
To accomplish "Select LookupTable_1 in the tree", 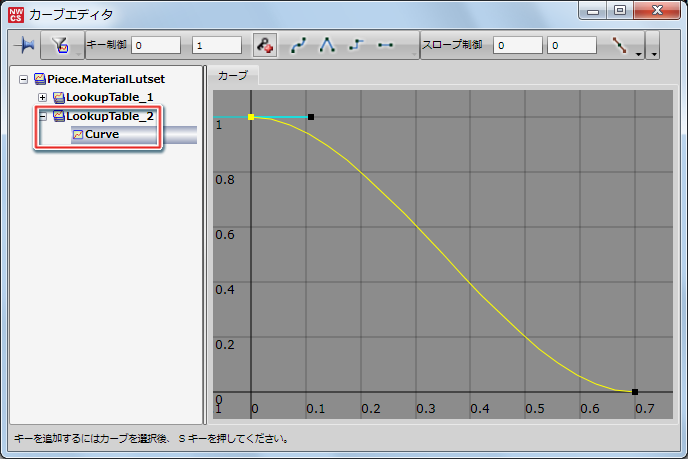I will pos(110,98).
